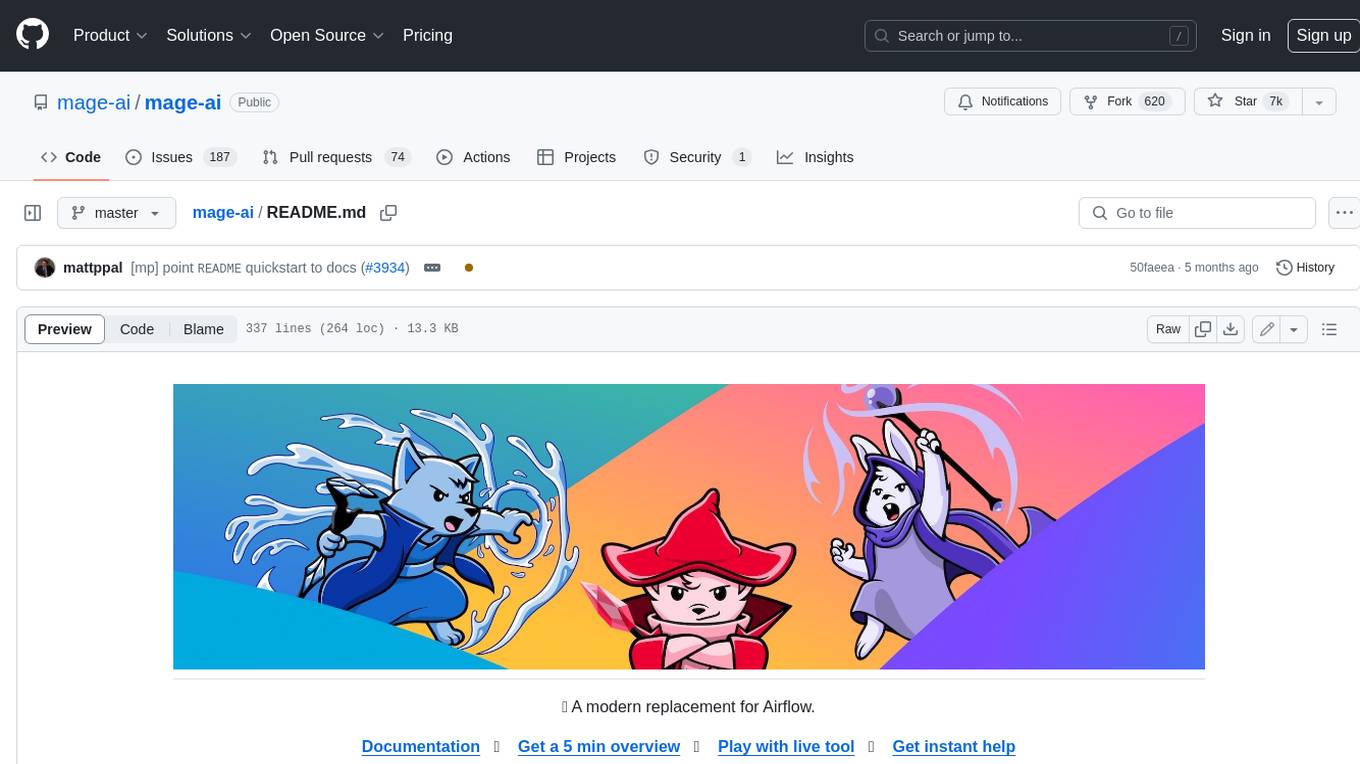Open the Documentation link
The height and width of the screenshot is (764, 1360).
[x=420, y=746]
